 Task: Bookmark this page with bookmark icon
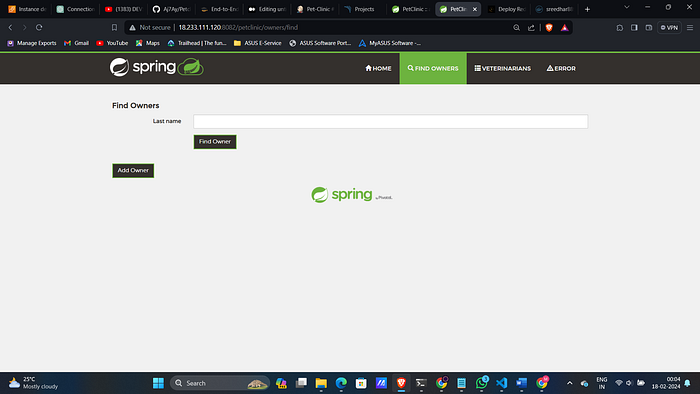coord(114,27)
